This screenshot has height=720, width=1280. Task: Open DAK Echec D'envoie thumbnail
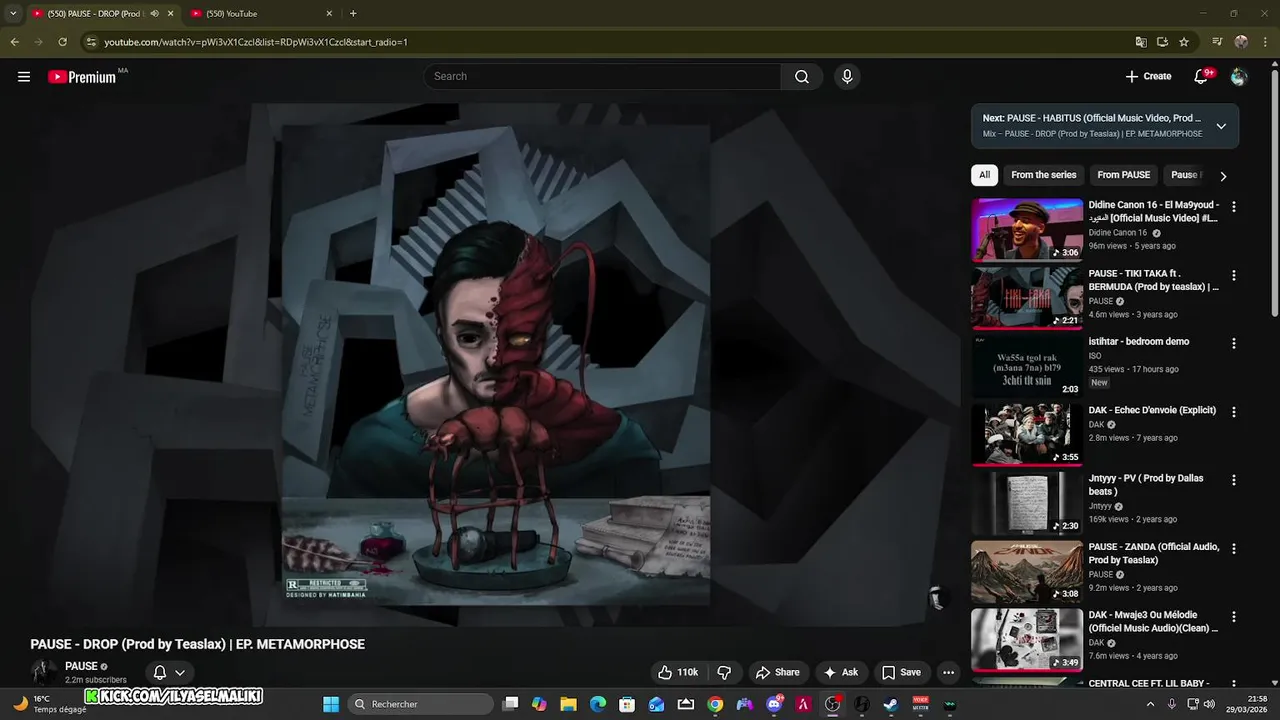point(1027,434)
